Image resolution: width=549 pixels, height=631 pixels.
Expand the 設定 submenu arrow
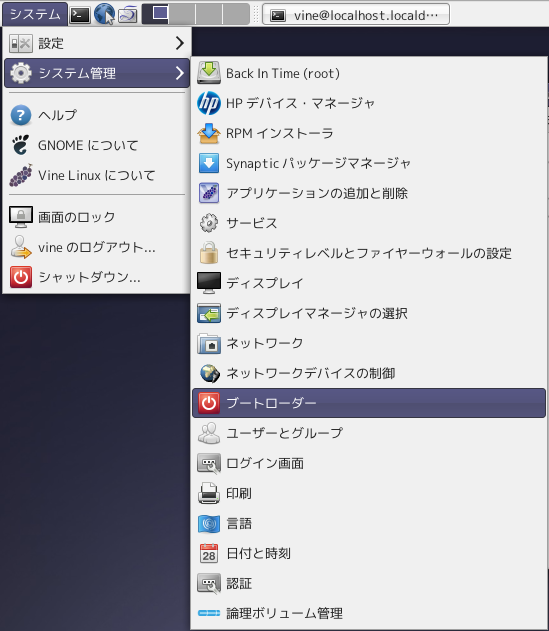[180, 43]
